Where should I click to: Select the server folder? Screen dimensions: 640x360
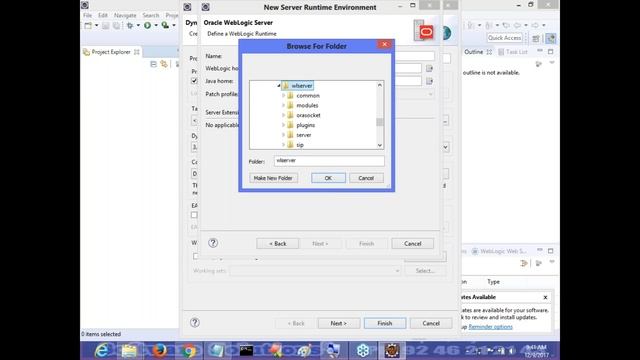coord(304,135)
